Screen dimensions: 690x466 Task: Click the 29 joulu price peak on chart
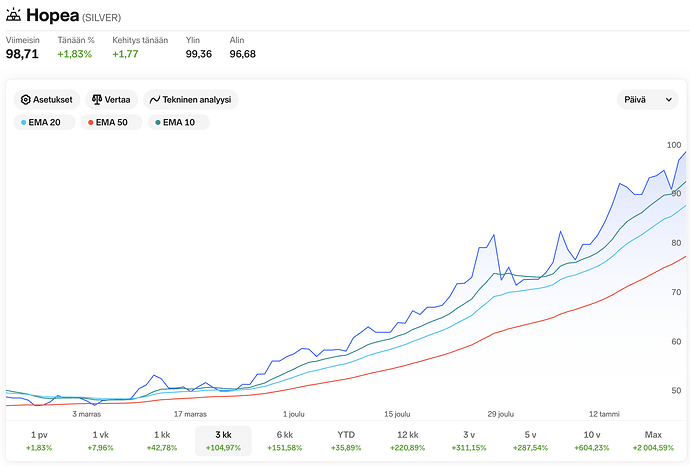[x=494, y=235]
